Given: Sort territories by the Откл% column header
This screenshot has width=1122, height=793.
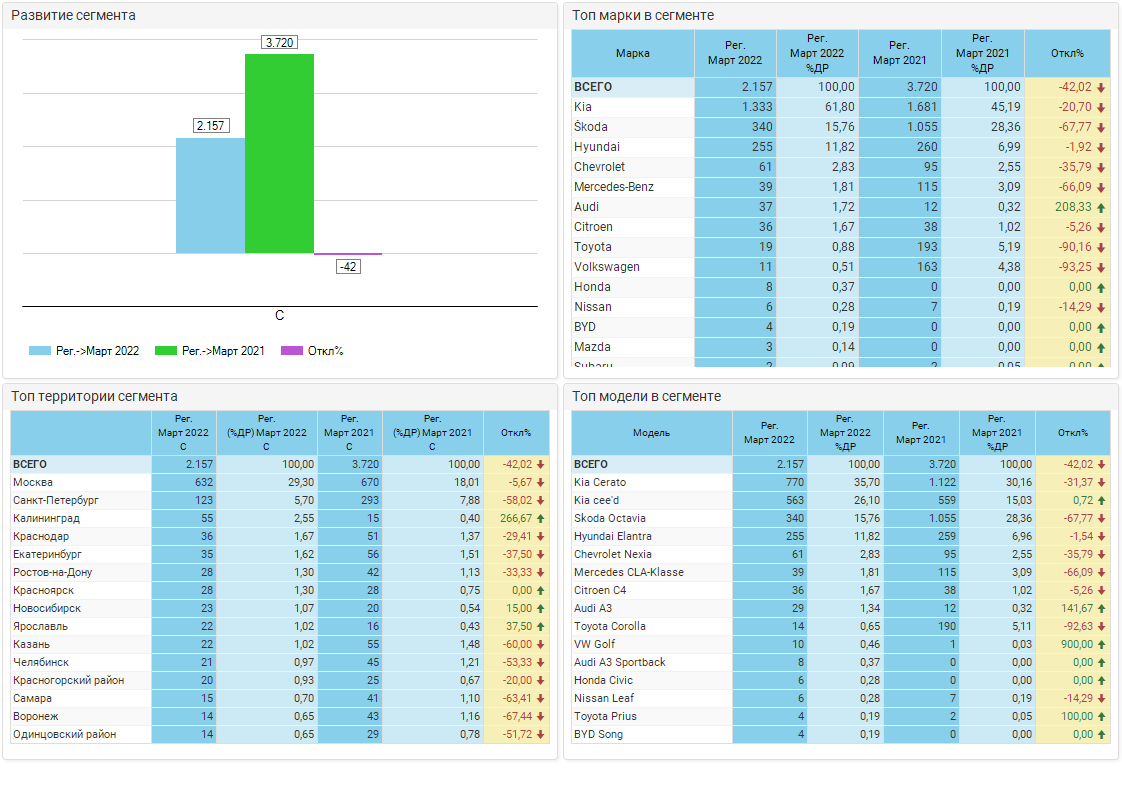Looking at the screenshot, I should [x=516, y=433].
